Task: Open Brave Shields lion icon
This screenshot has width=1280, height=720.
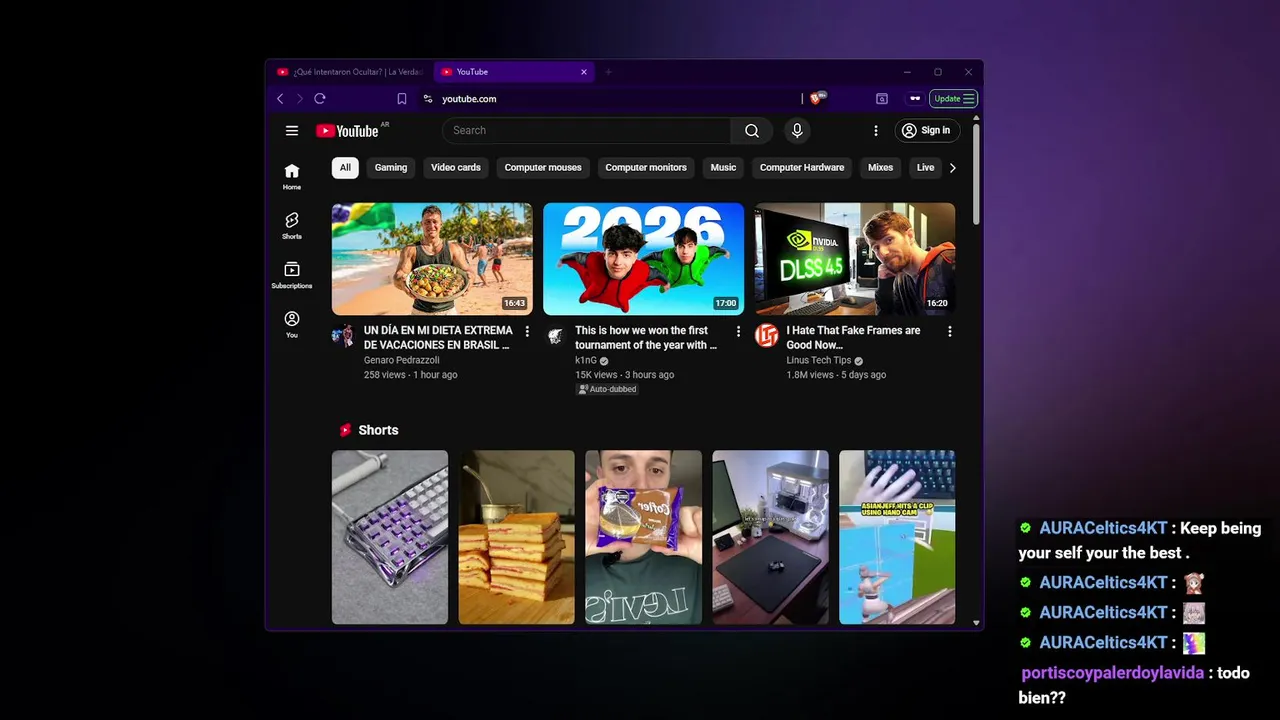Action: pos(816,98)
